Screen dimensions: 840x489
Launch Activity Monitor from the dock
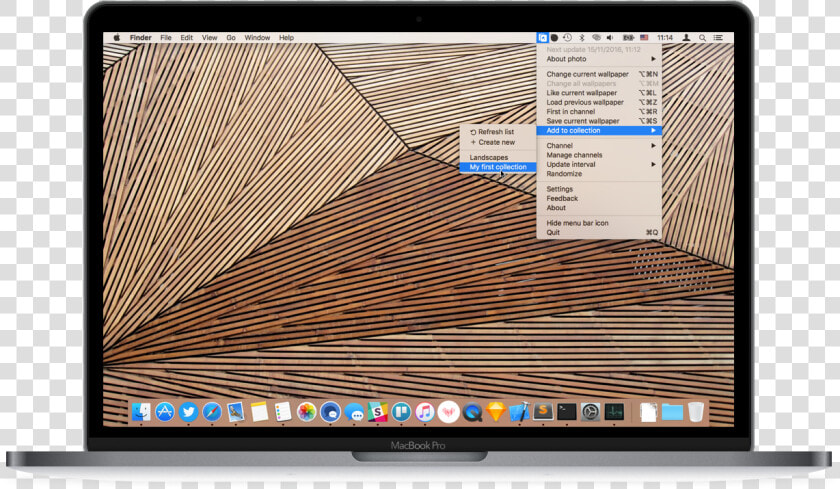coord(614,412)
